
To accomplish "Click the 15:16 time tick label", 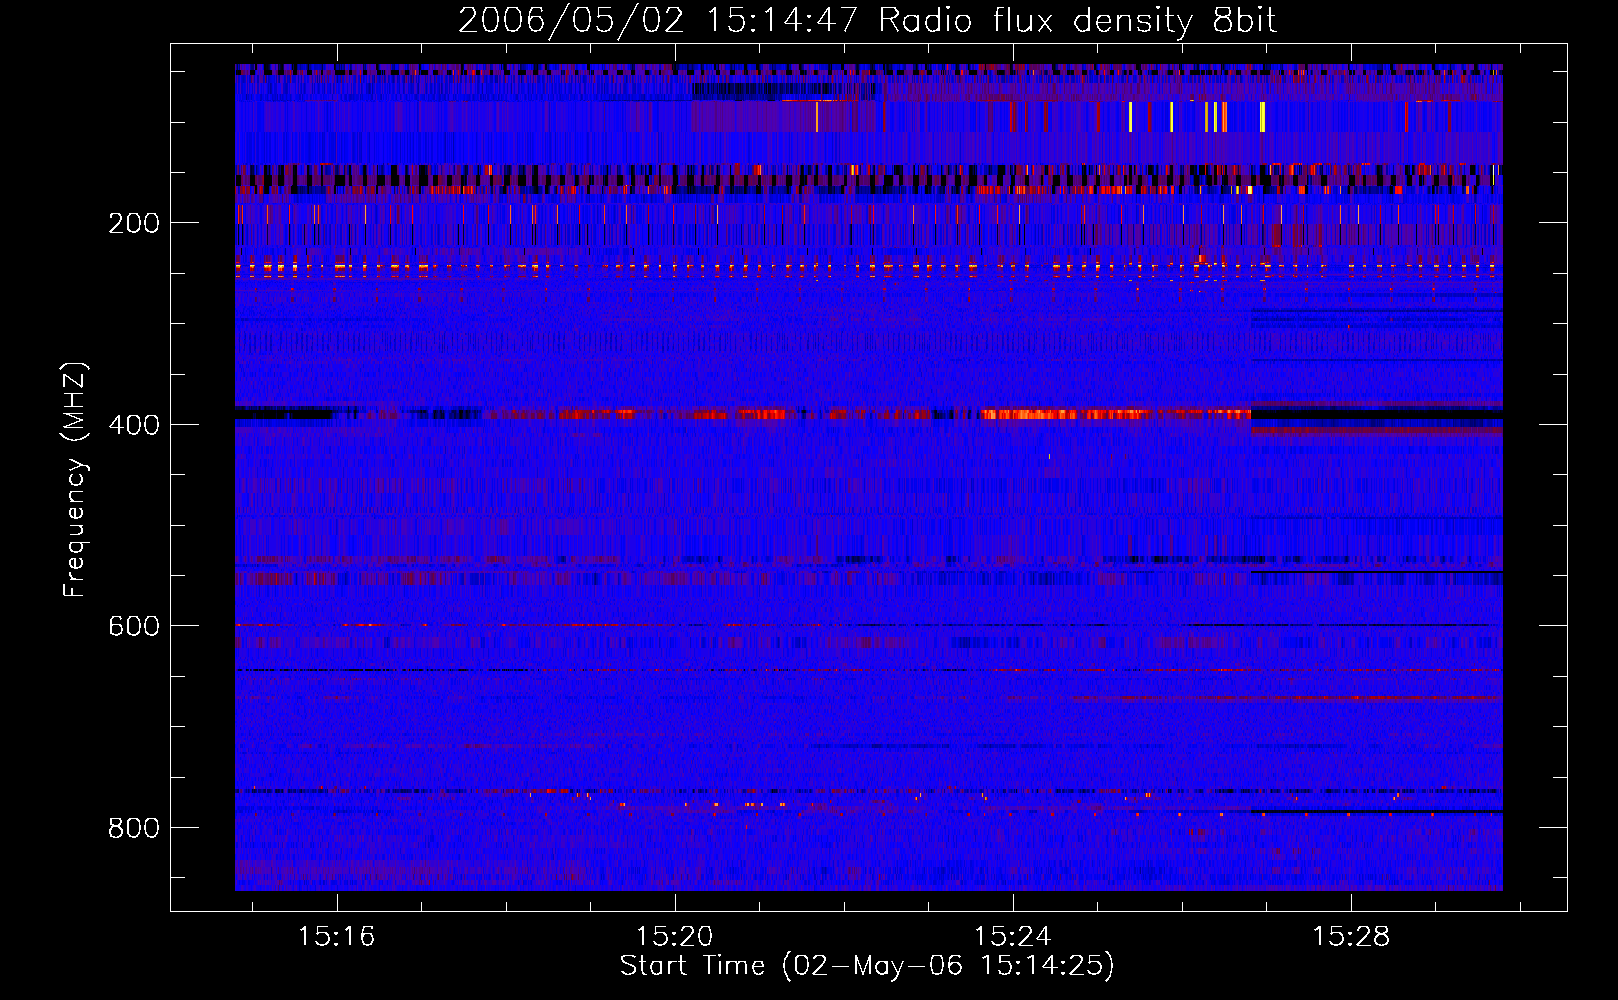I will [x=336, y=937].
